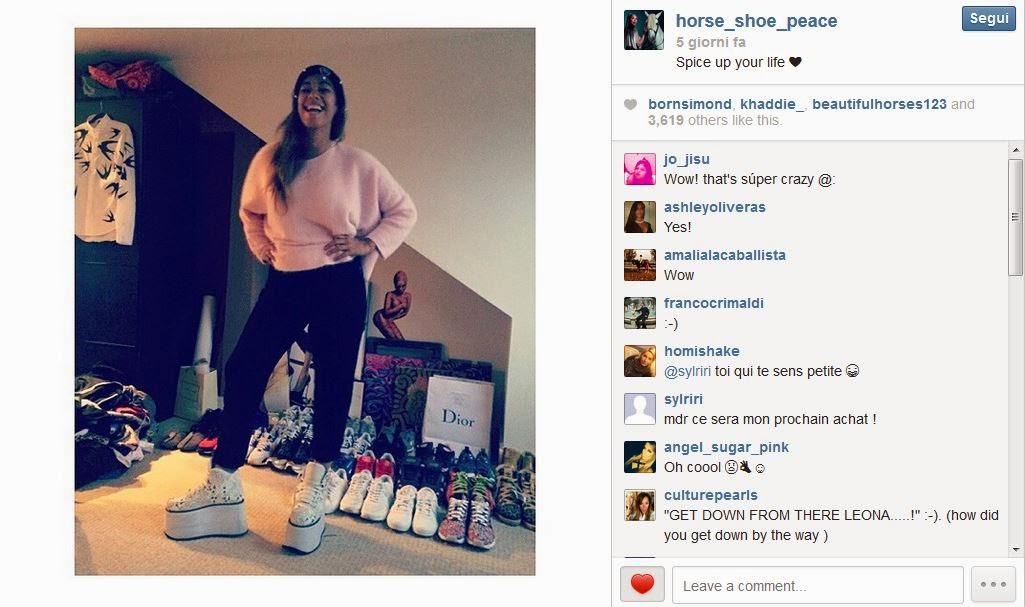Viewport: 1025px width, 607px height.
Task: Open the horse_shoe_peace username link
Action: (x=756, y=21)
